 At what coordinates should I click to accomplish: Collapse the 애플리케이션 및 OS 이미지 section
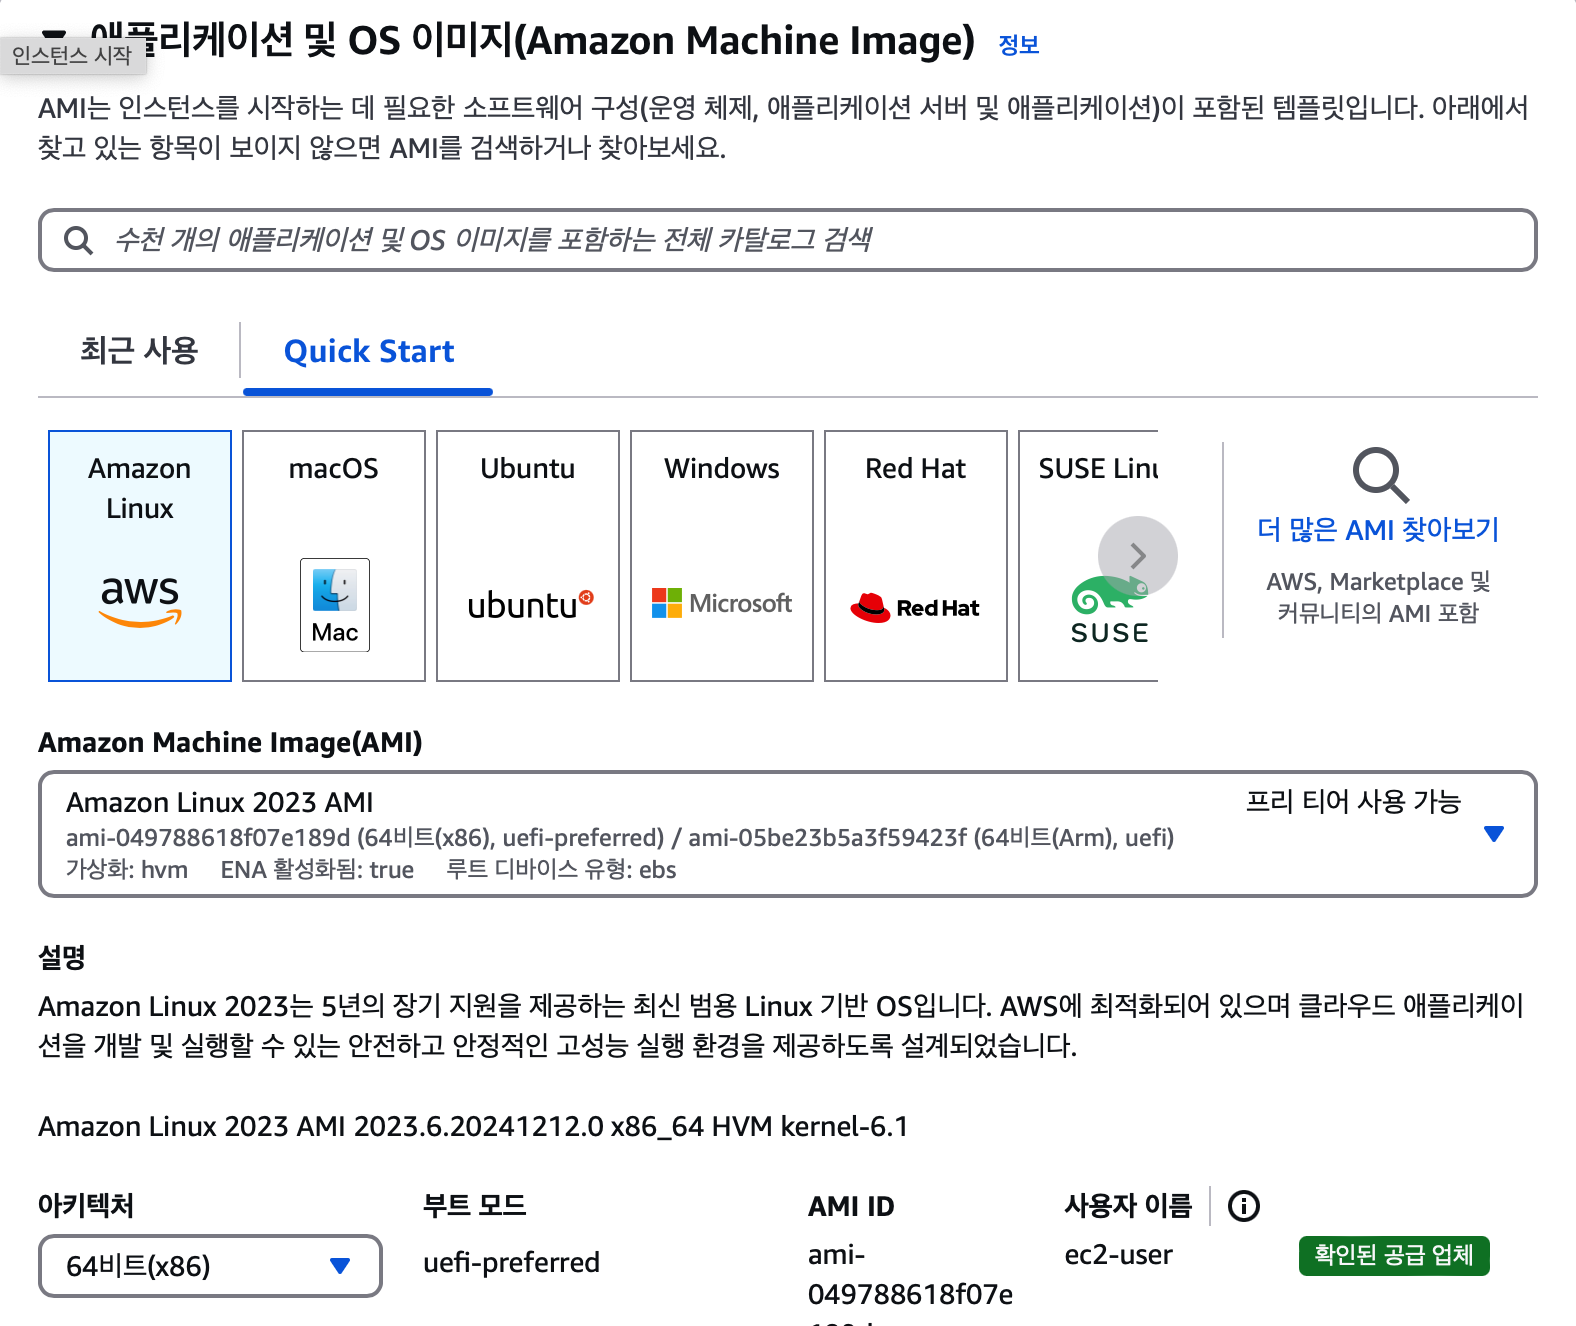click(x=56, y=34)
